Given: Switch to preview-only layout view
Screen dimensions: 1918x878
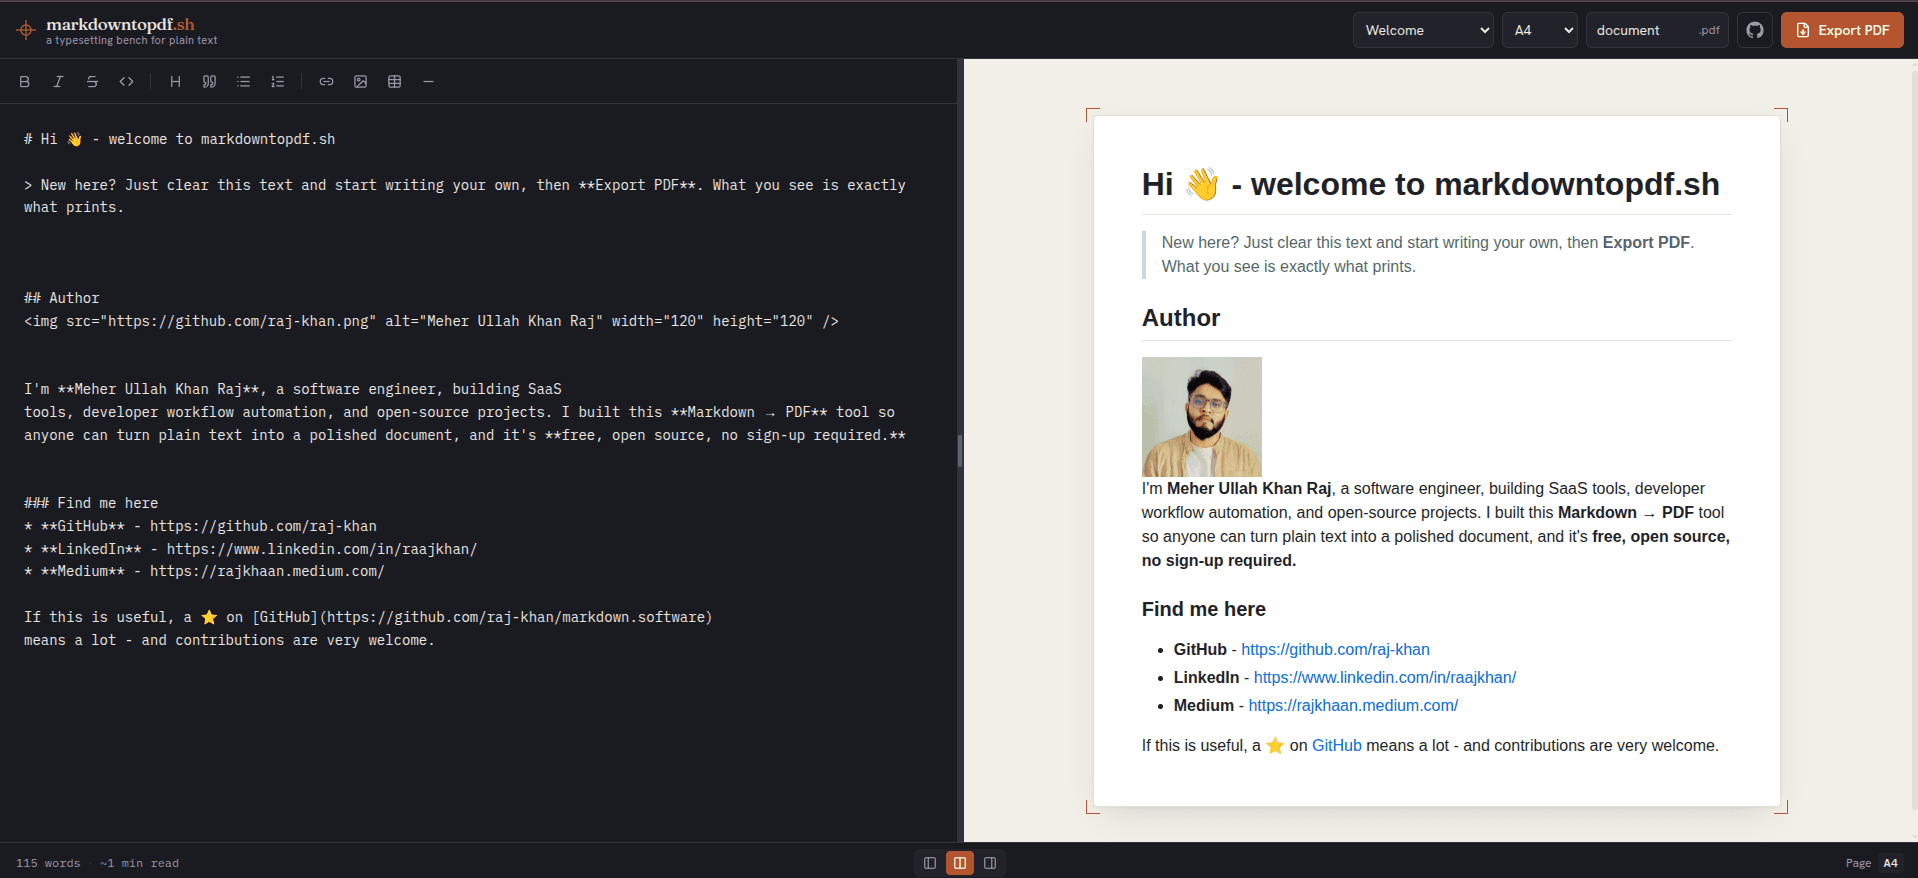Looking at the screenshot, I should point(990,863).
